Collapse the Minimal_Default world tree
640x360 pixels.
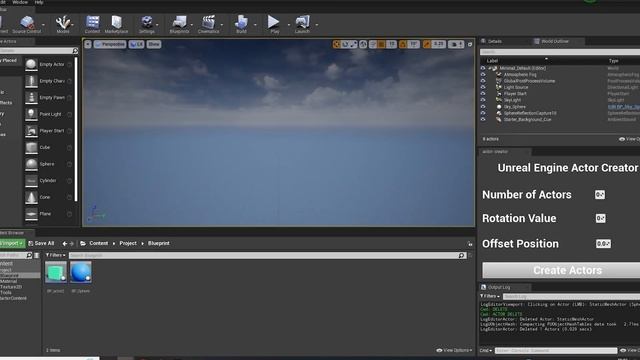489,69
